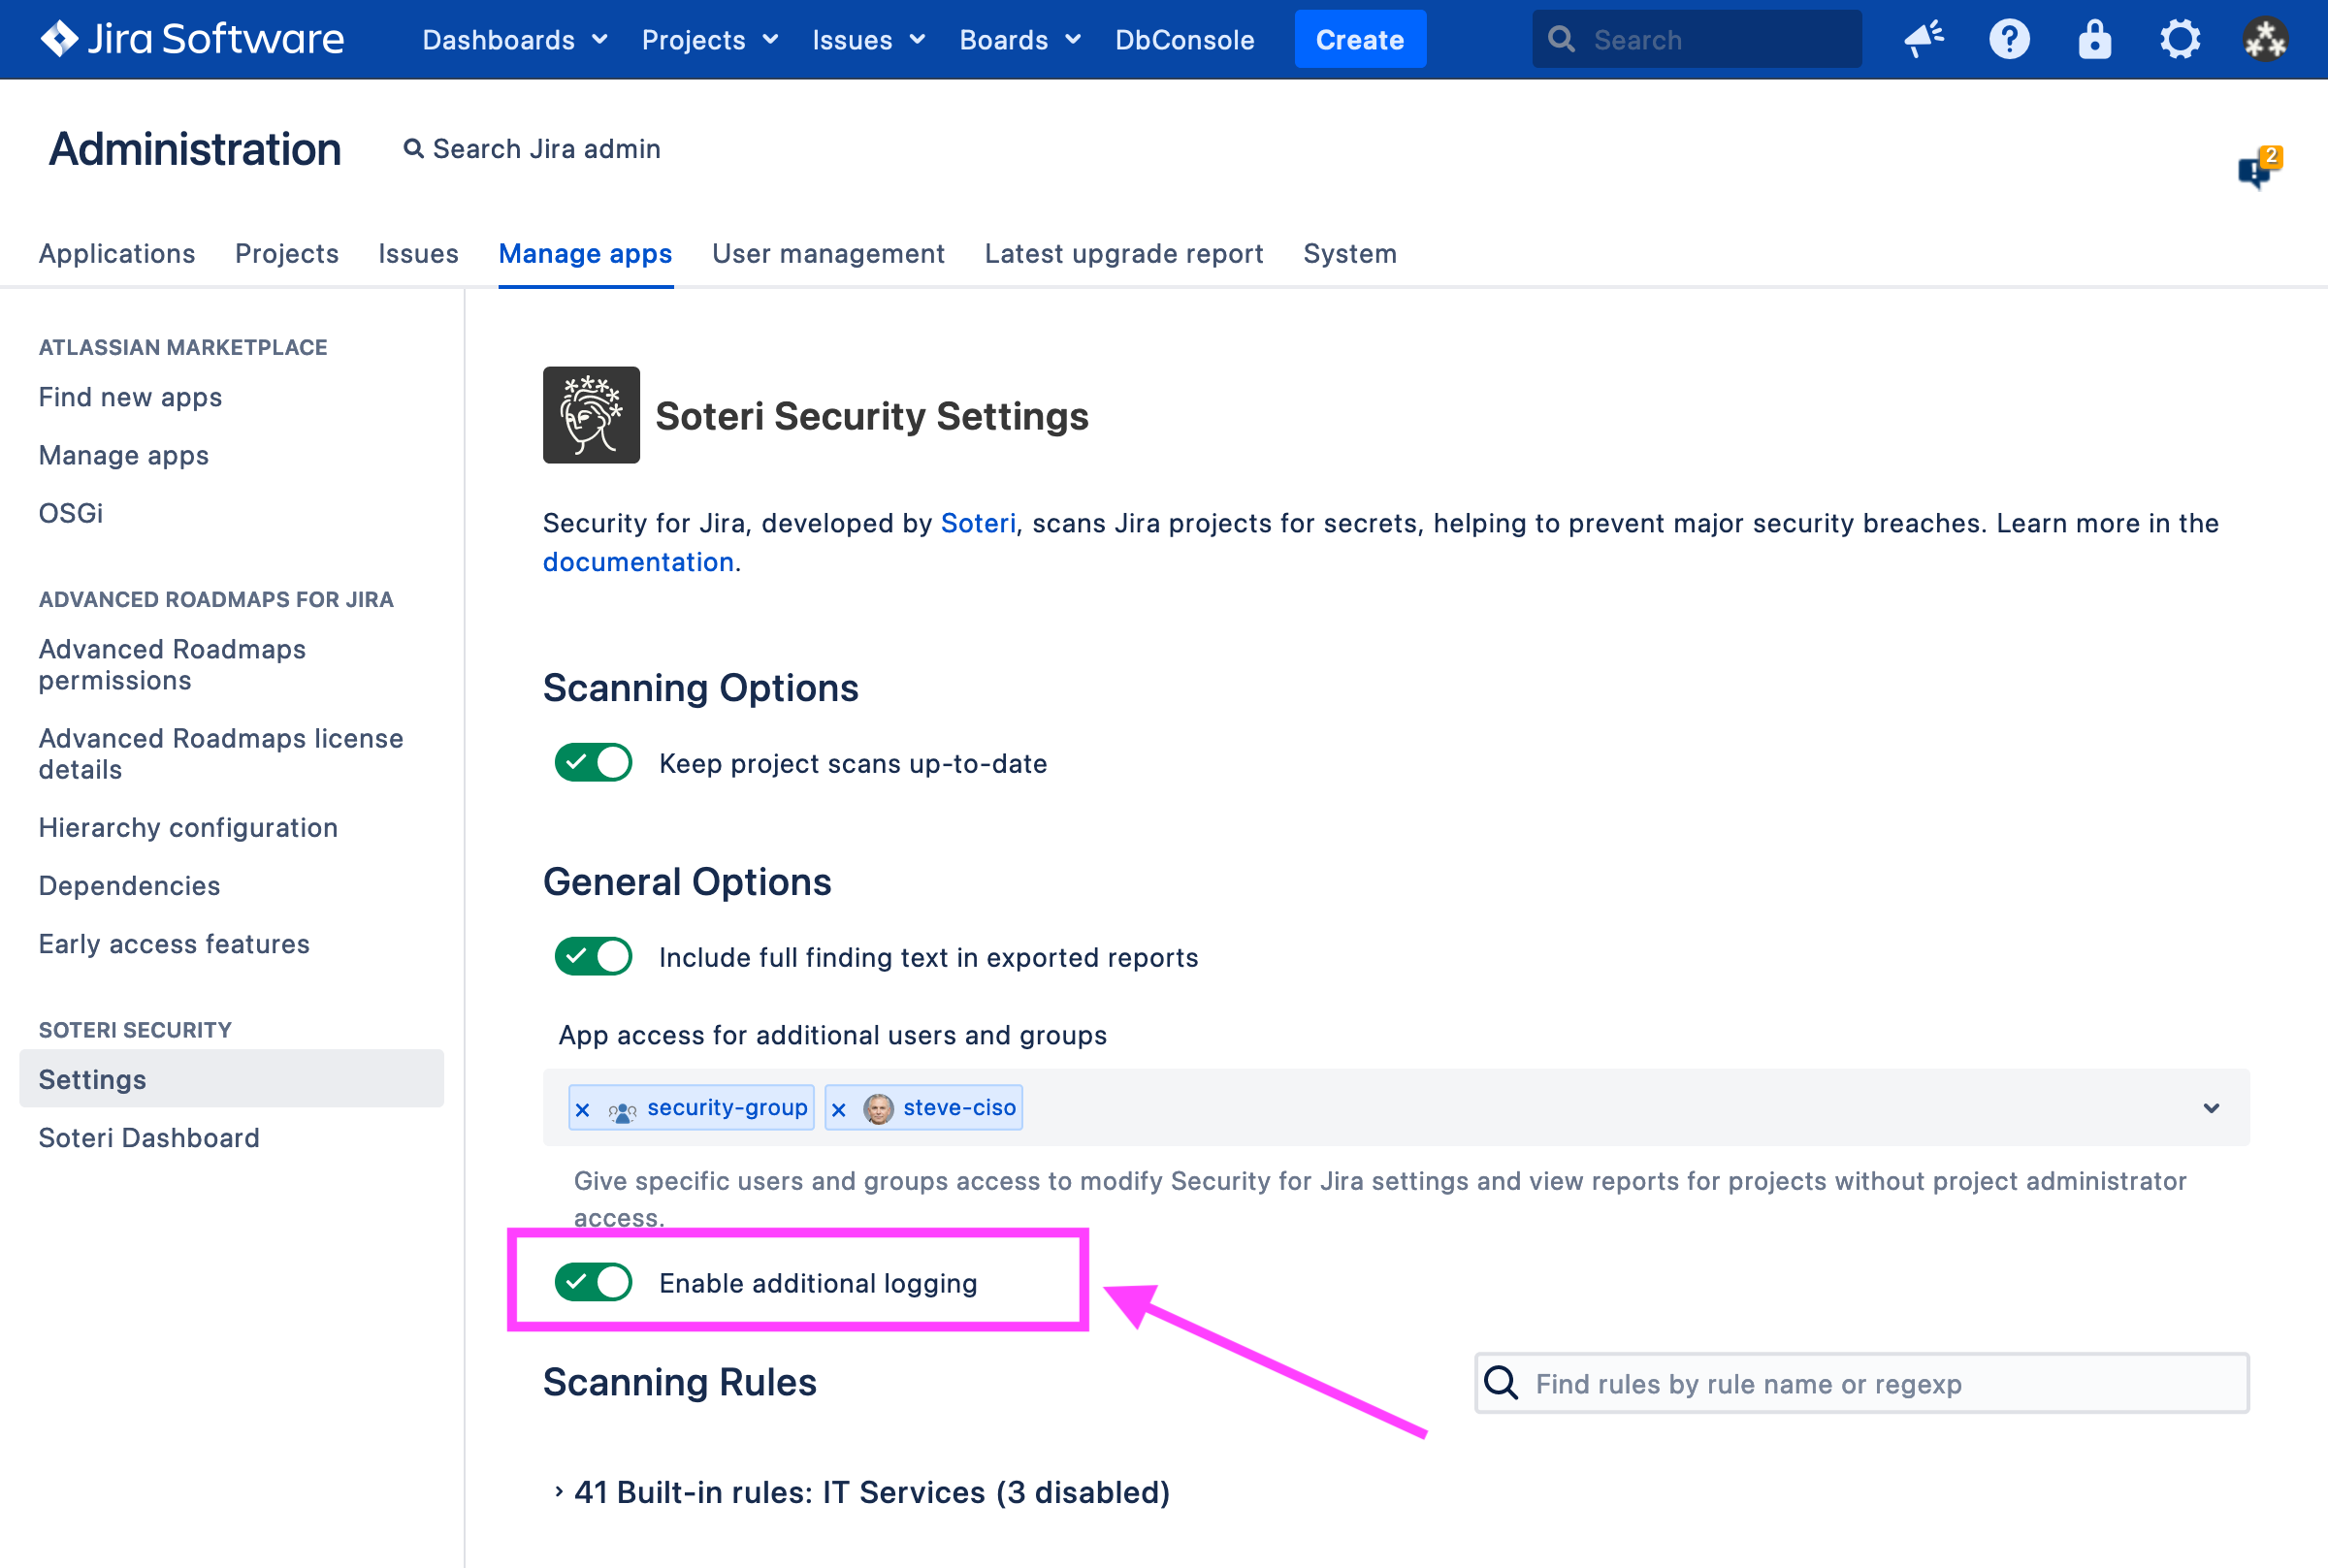Toggle Keep project scans up-to-date
2328x1568 pixels.
594,762
